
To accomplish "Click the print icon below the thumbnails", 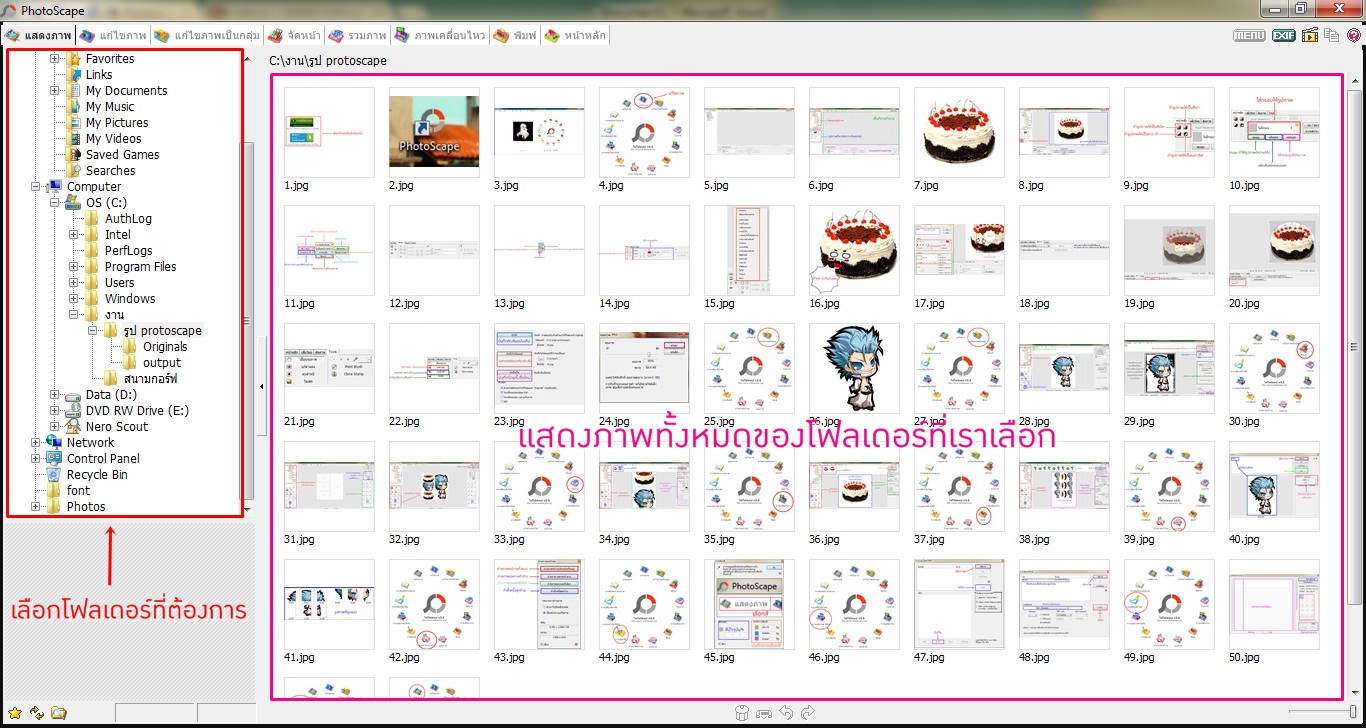I will coord(764,713).
